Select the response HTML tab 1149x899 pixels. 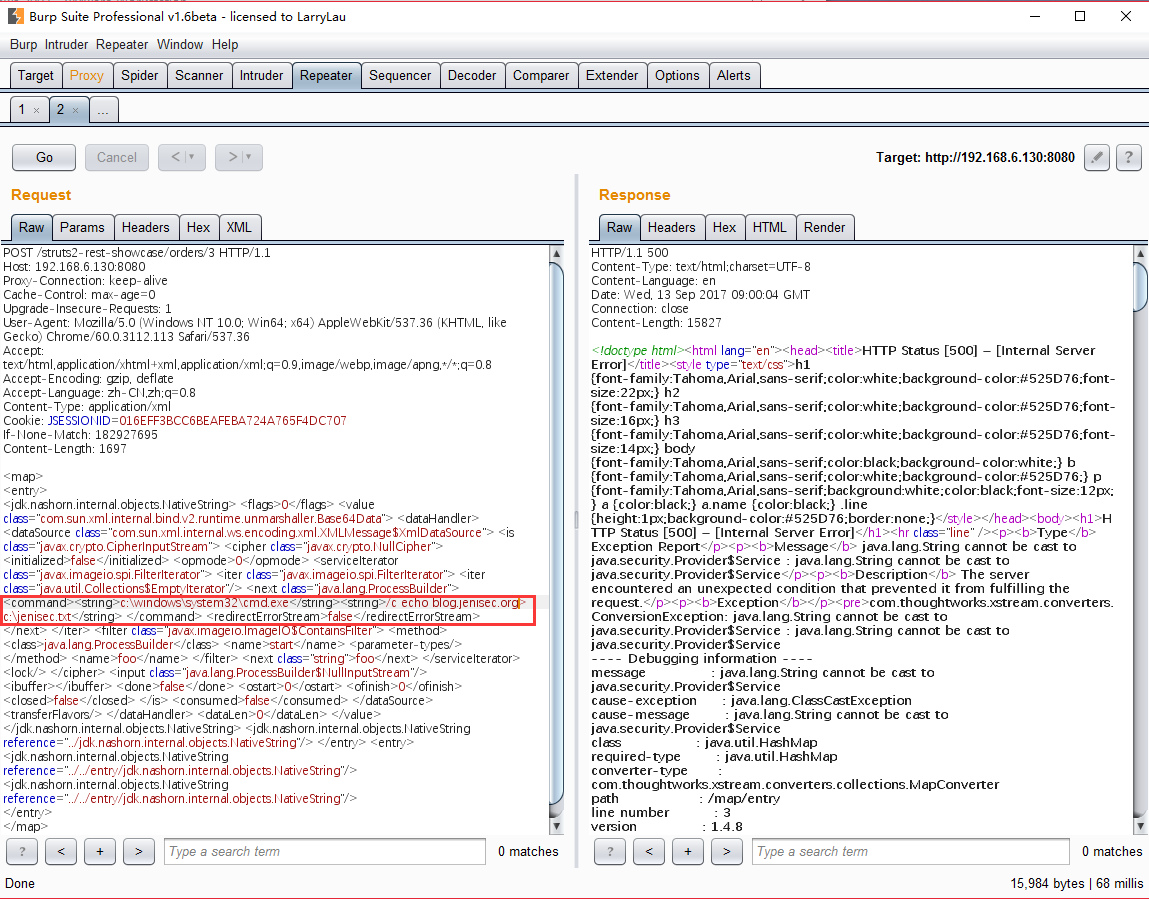tap(769, 227)
